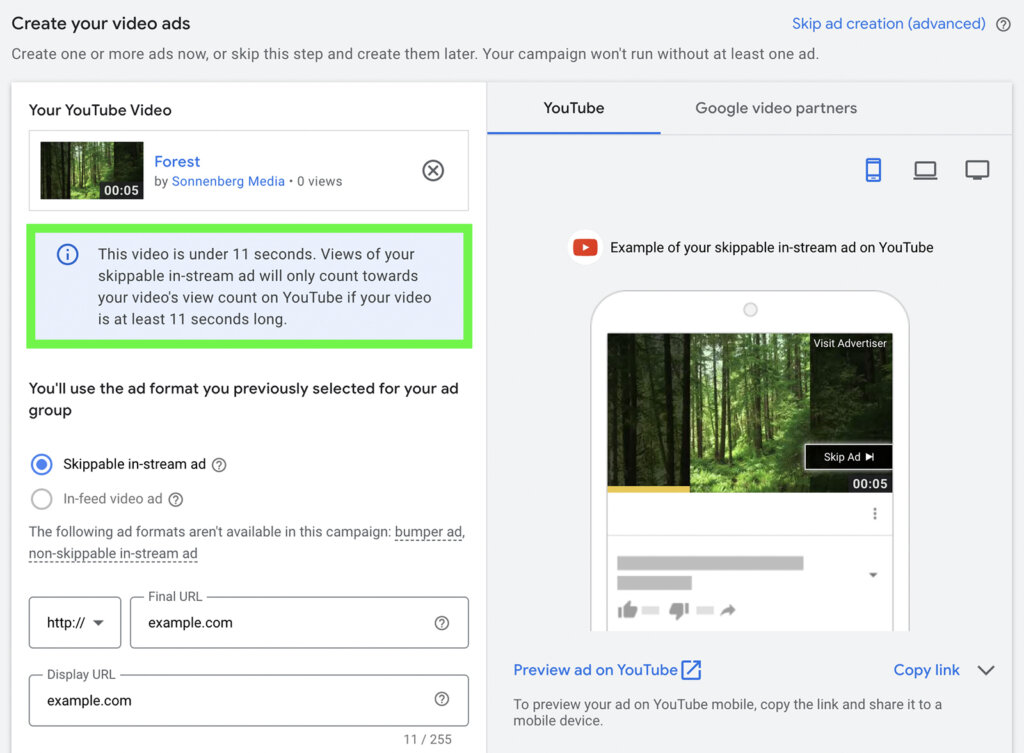Select the mobile phone preview icon

coord(873,169)
